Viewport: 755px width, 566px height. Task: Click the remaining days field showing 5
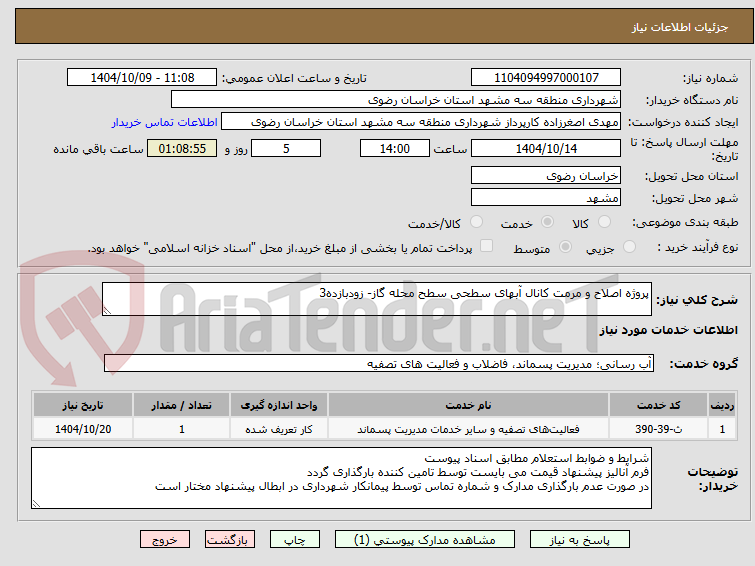[x=286, y=148]
